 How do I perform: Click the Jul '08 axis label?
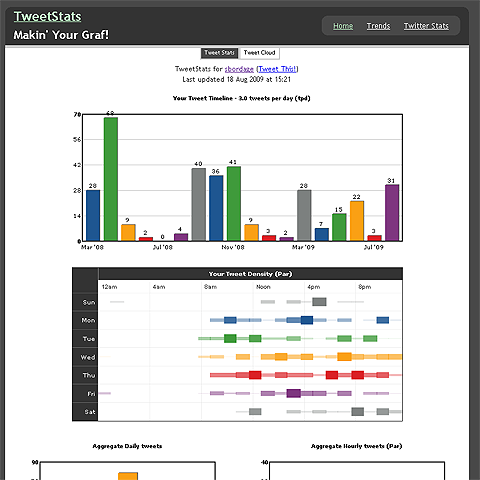pos(163,247)
